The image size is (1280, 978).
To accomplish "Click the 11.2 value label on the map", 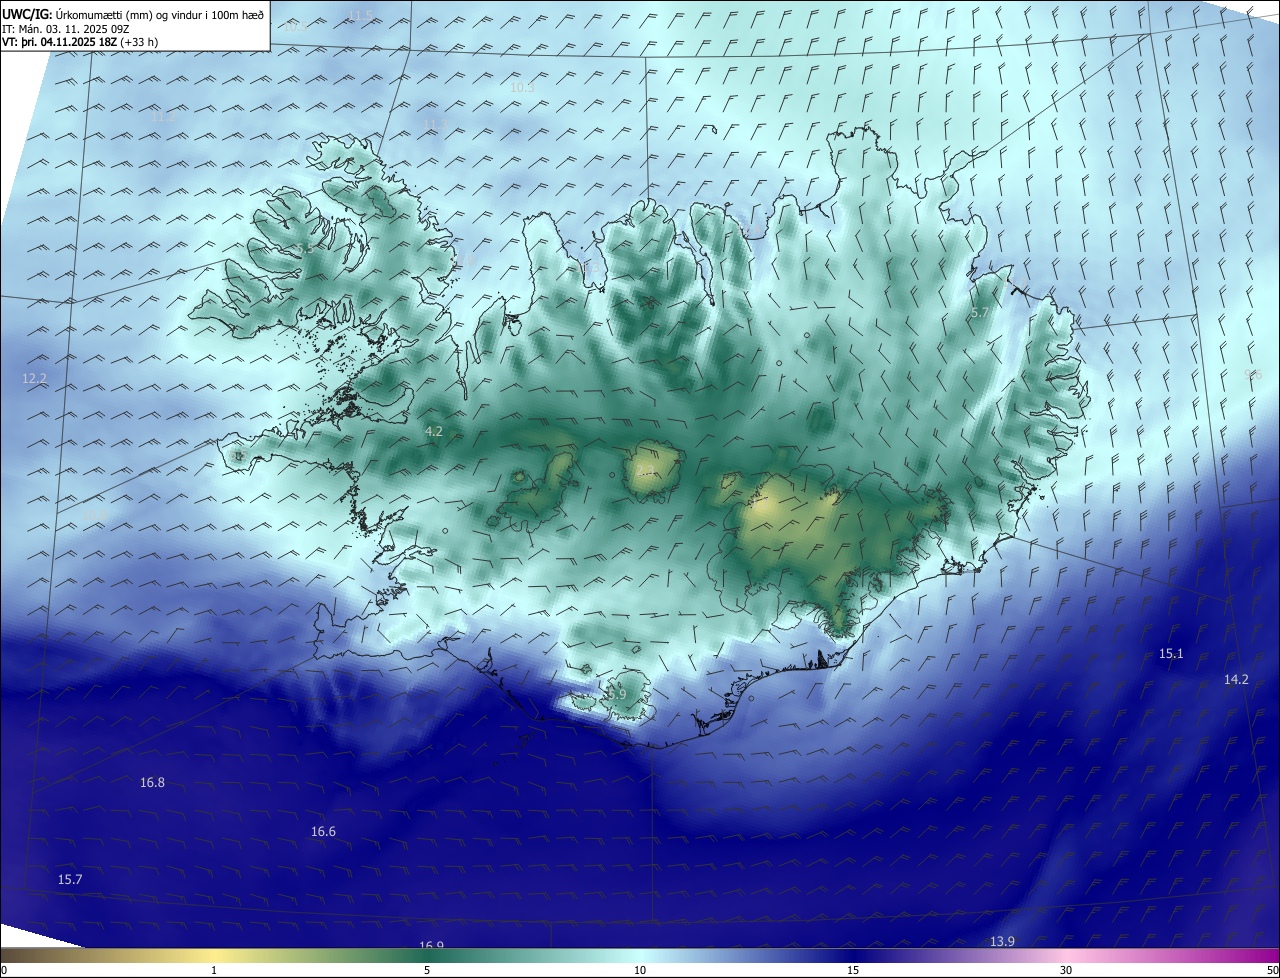I will tap(163, 117).
